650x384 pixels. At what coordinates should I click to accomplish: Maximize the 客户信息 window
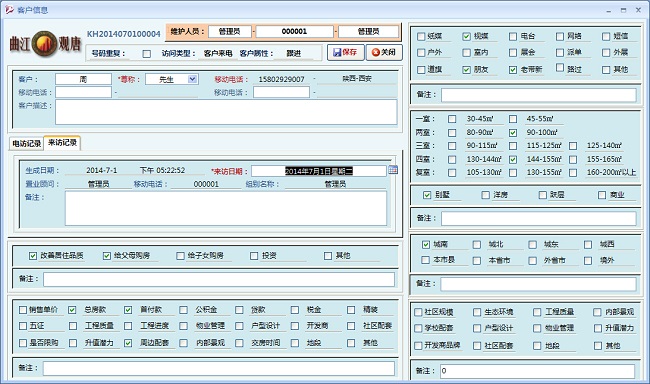[623, 10]
